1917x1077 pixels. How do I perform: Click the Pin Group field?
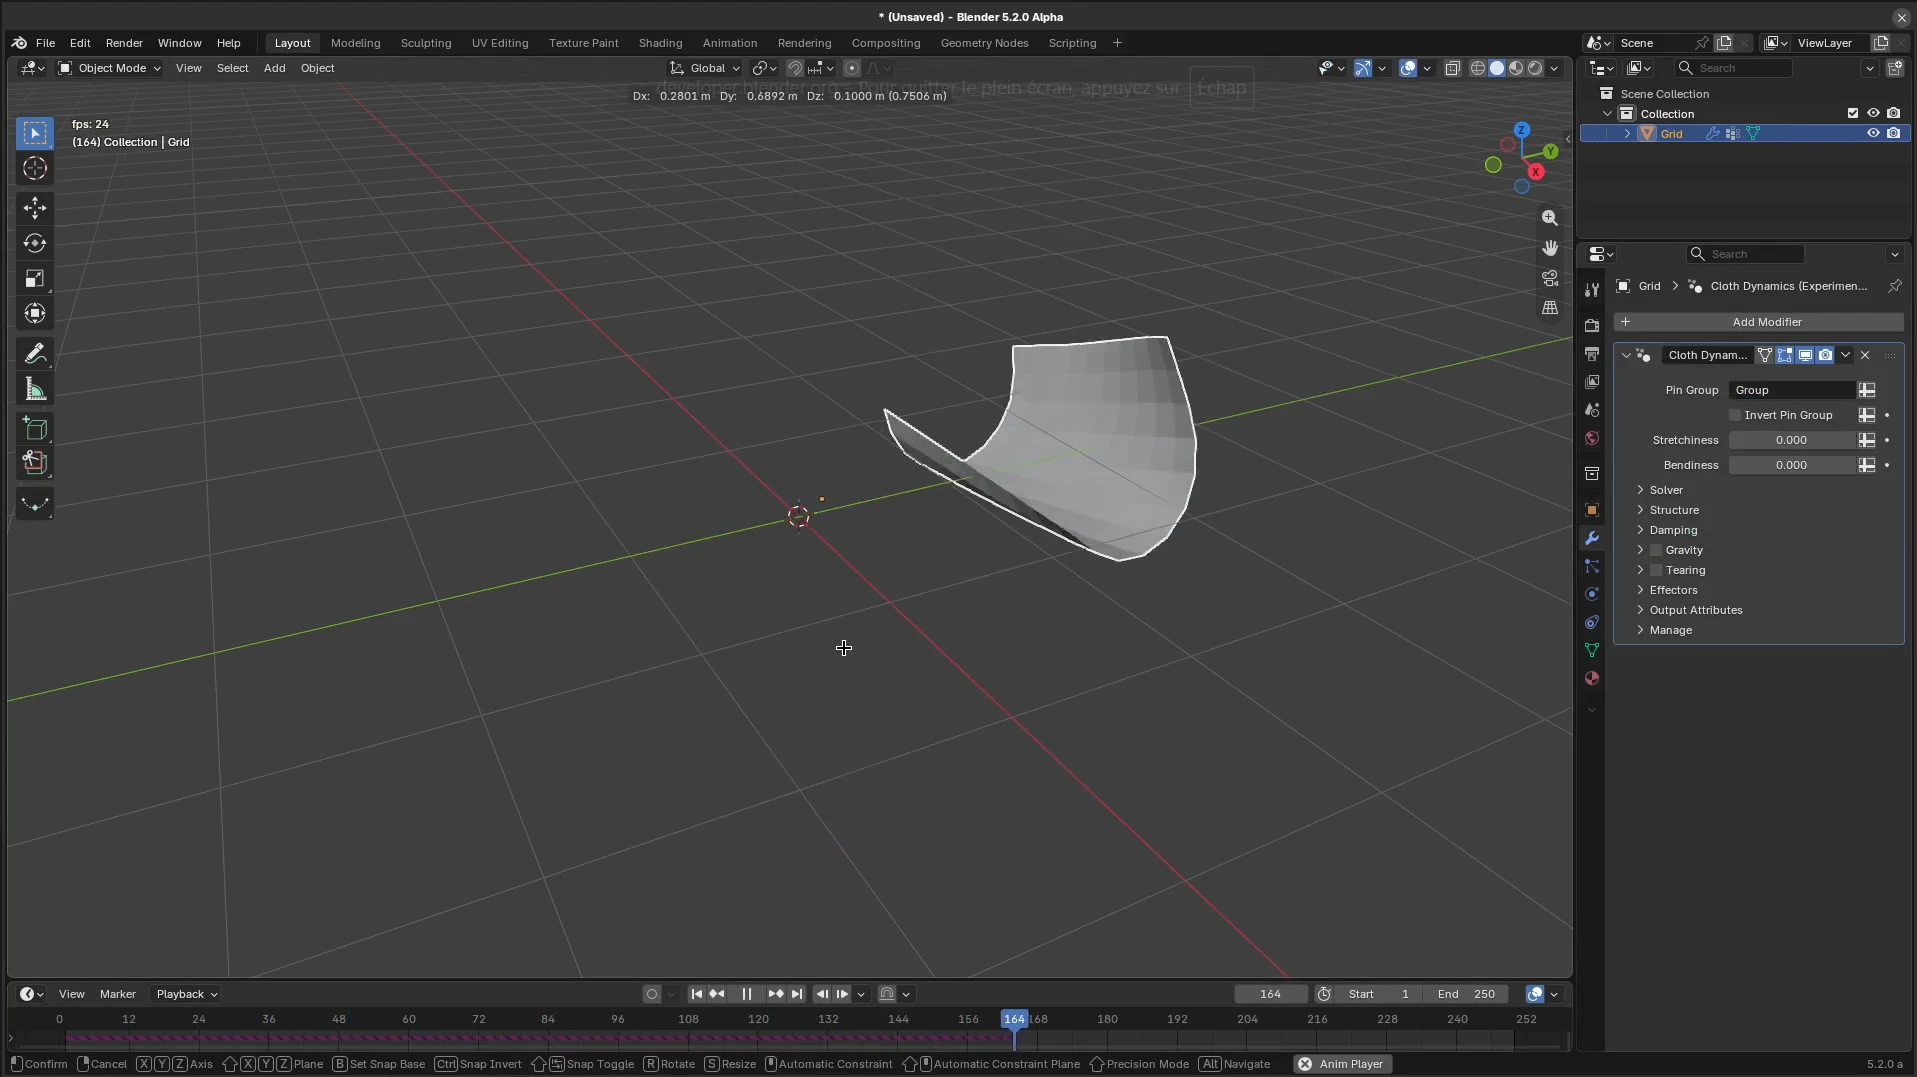(1791, 390)
